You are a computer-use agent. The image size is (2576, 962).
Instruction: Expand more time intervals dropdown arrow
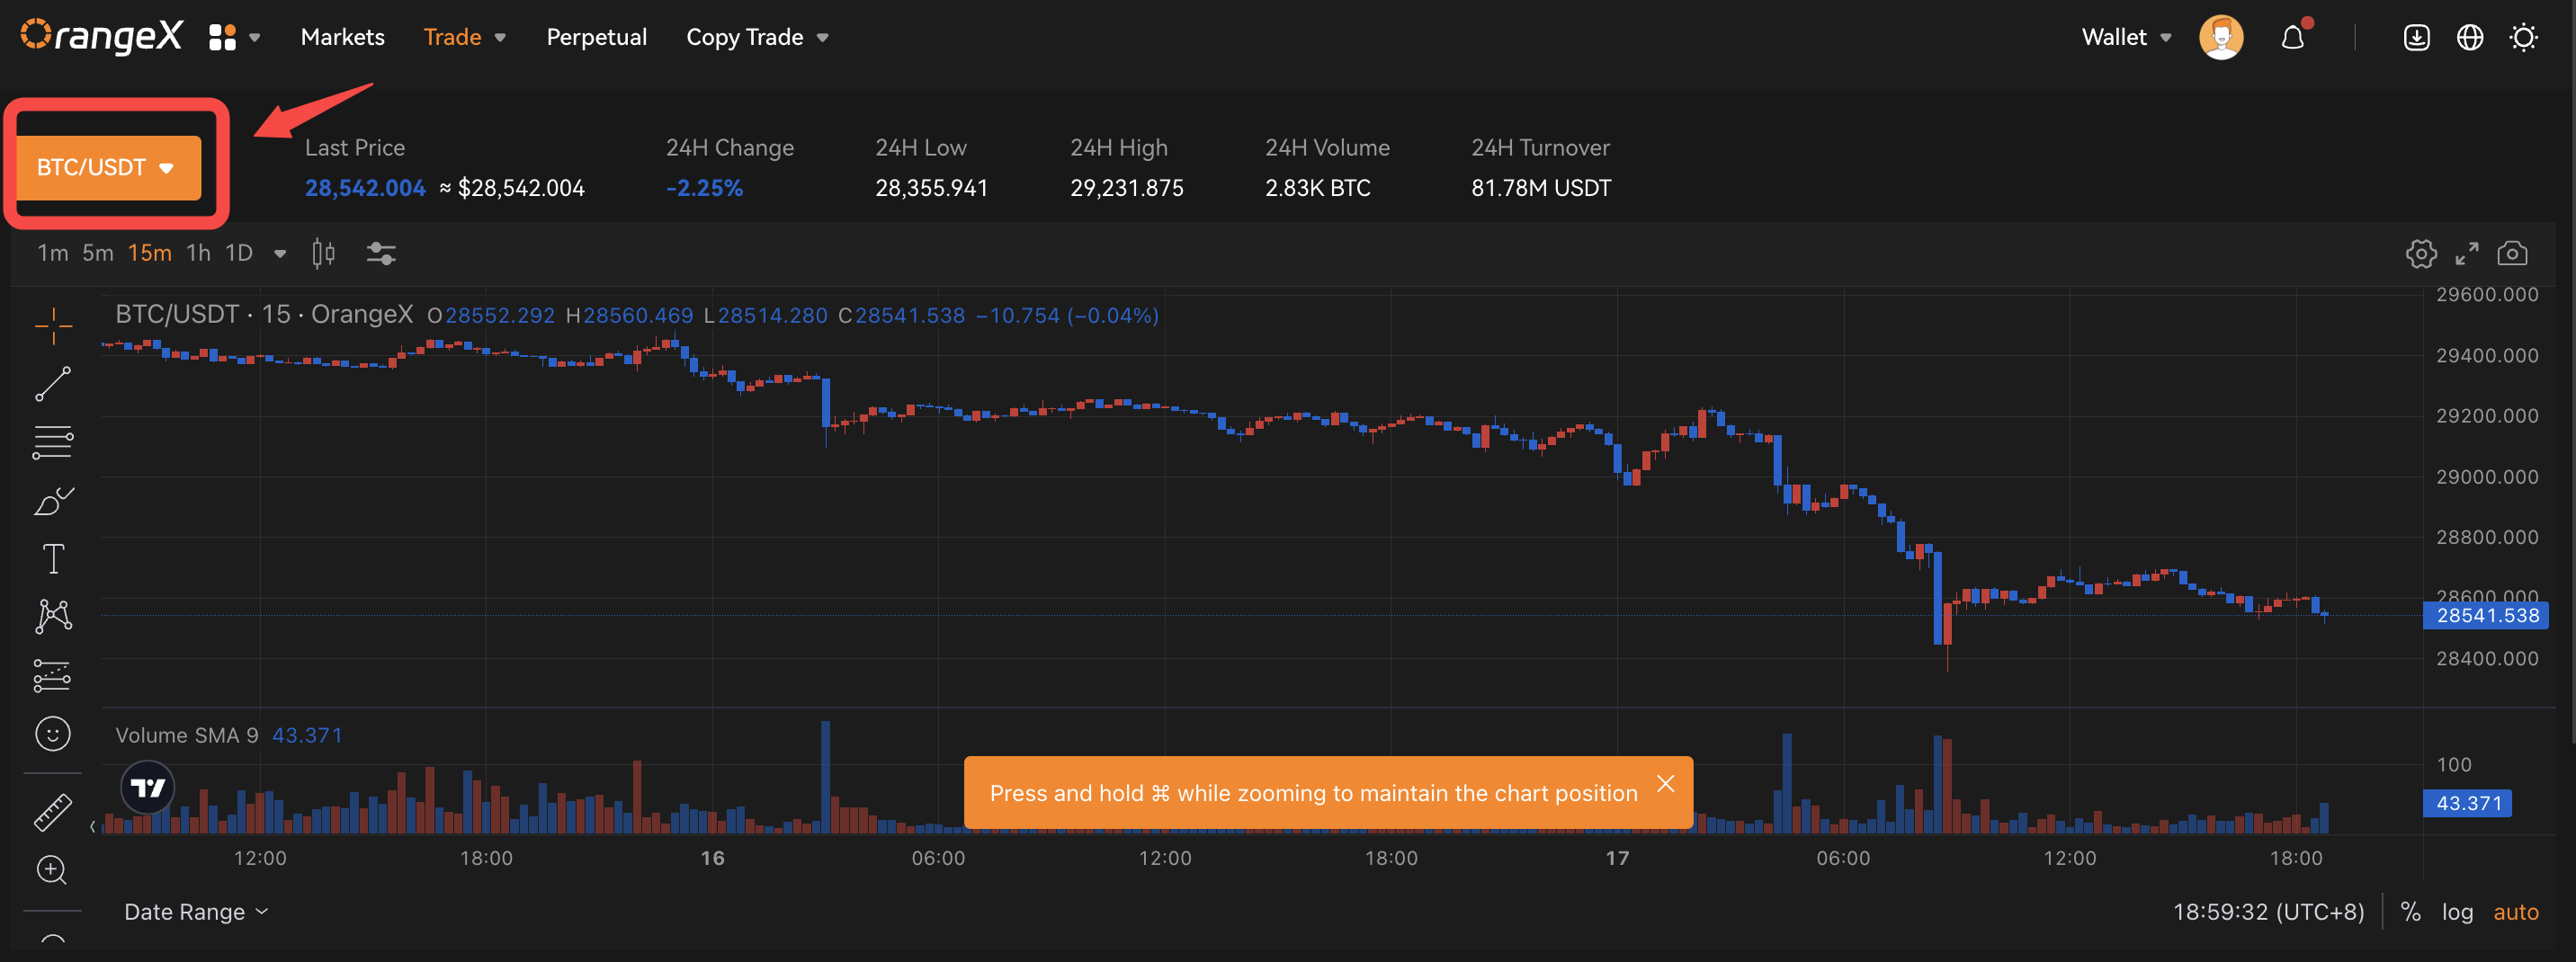pyautogui.click(x=281, y=254)
